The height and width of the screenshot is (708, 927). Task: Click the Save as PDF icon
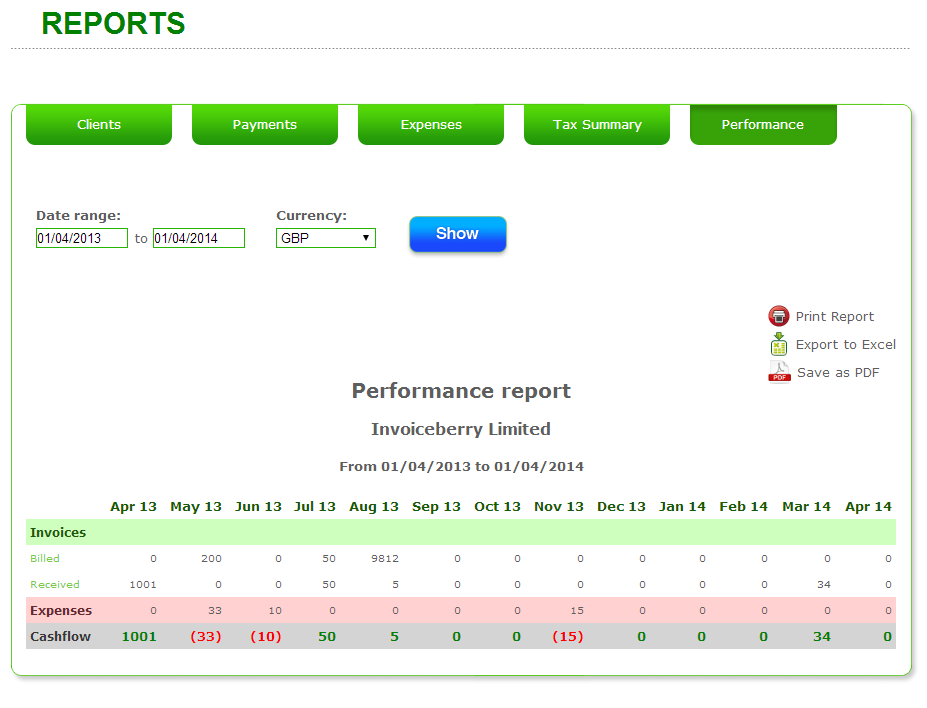779,372
